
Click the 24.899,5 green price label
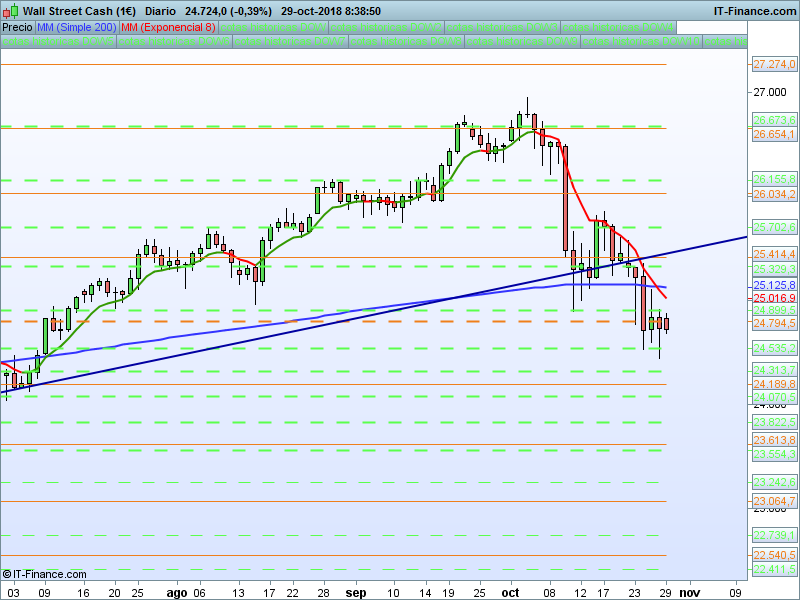pyautogui.click(x=774, y=310)
